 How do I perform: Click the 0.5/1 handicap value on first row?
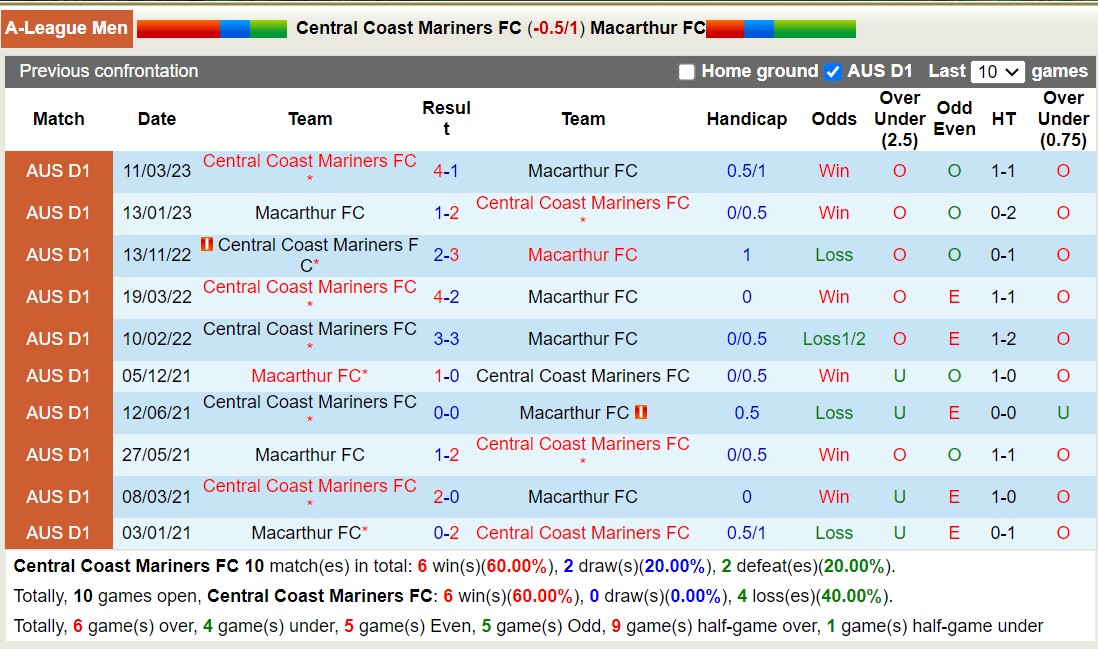(747, 171)
